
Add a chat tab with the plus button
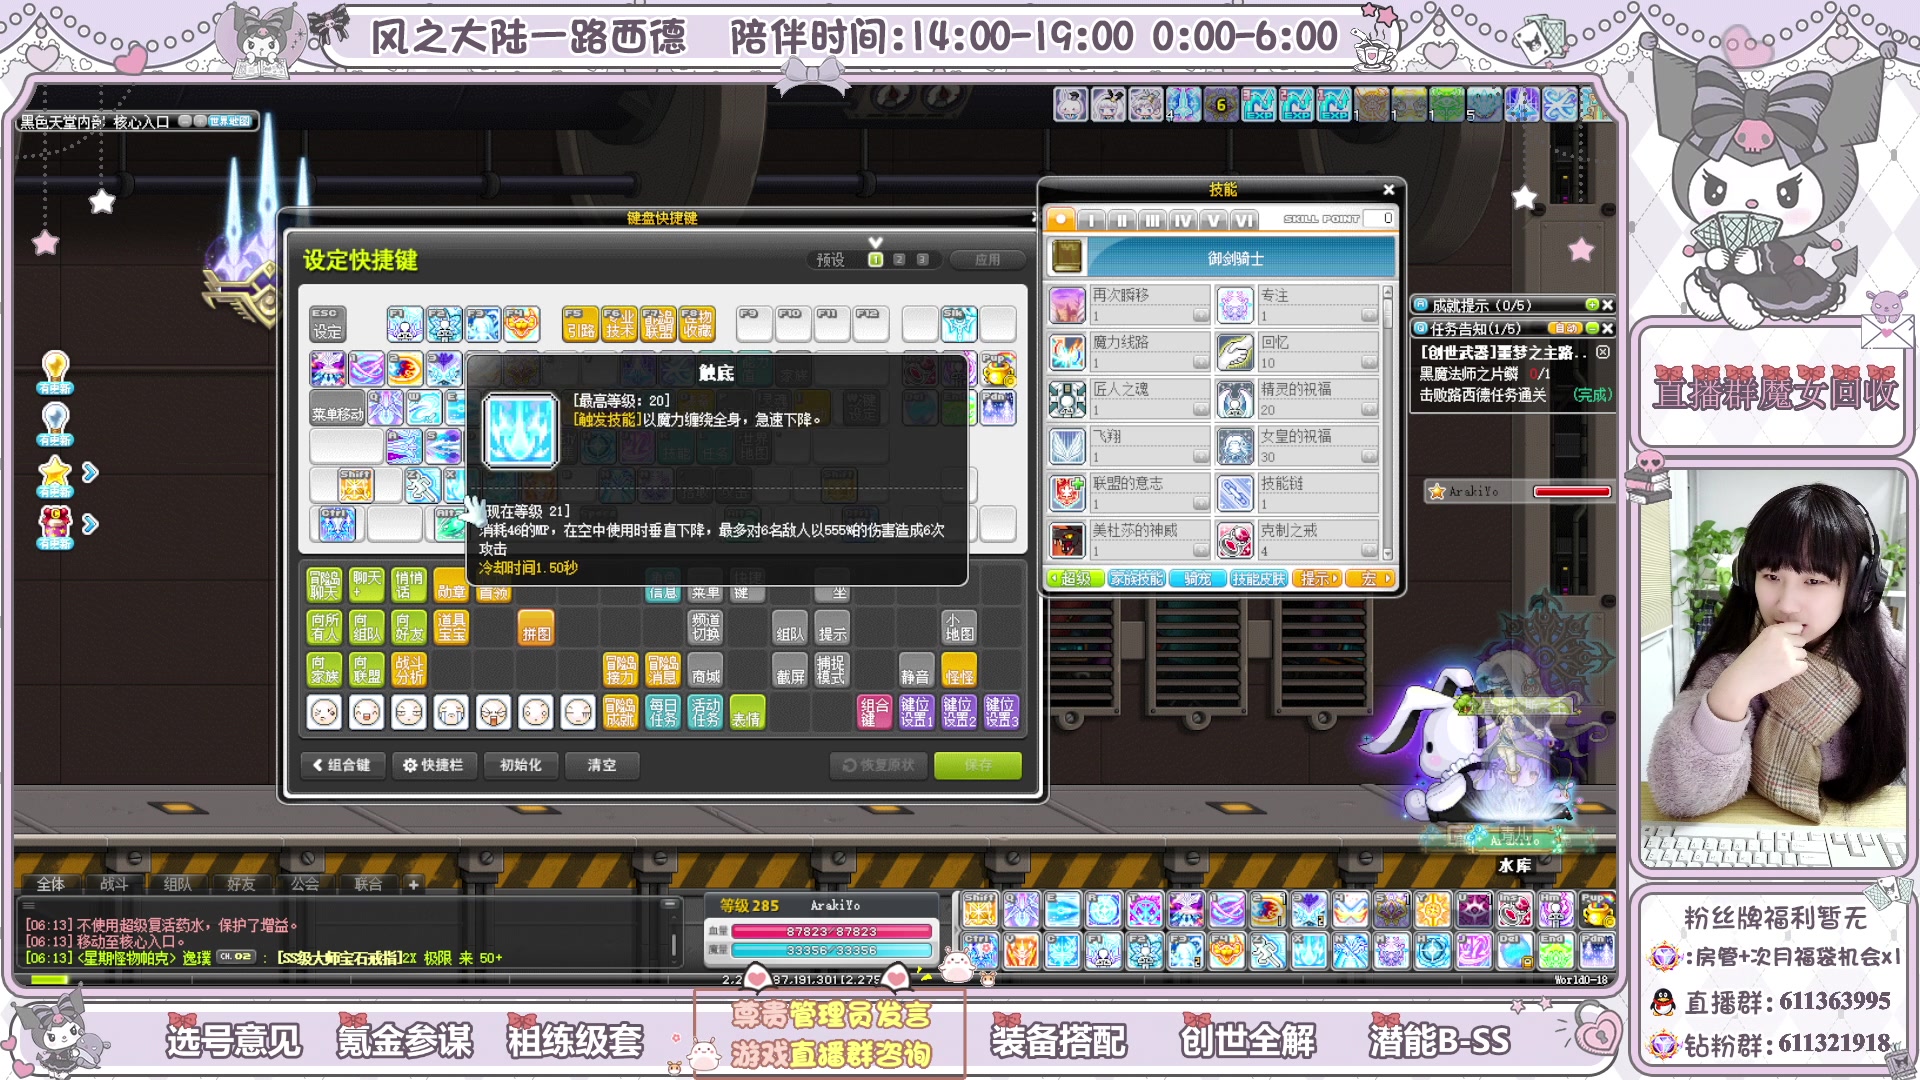point(413,884)
